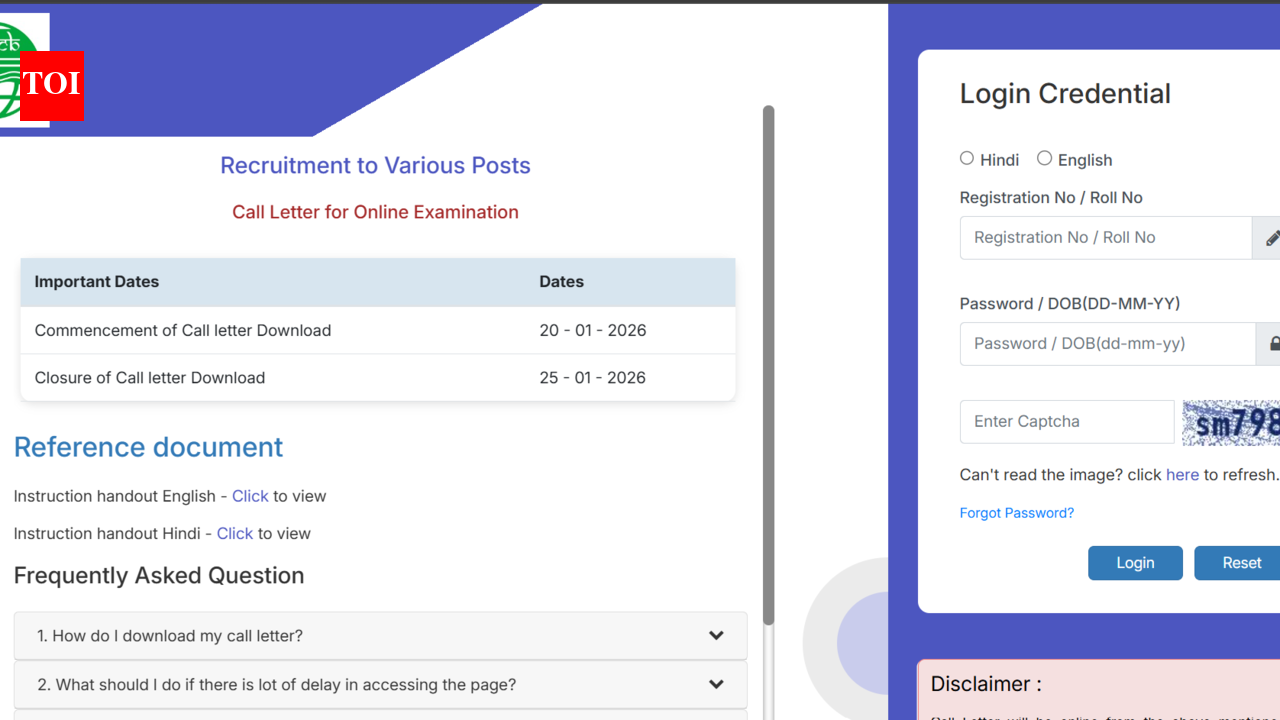Click the TOI logo badge

pos(51,86)
